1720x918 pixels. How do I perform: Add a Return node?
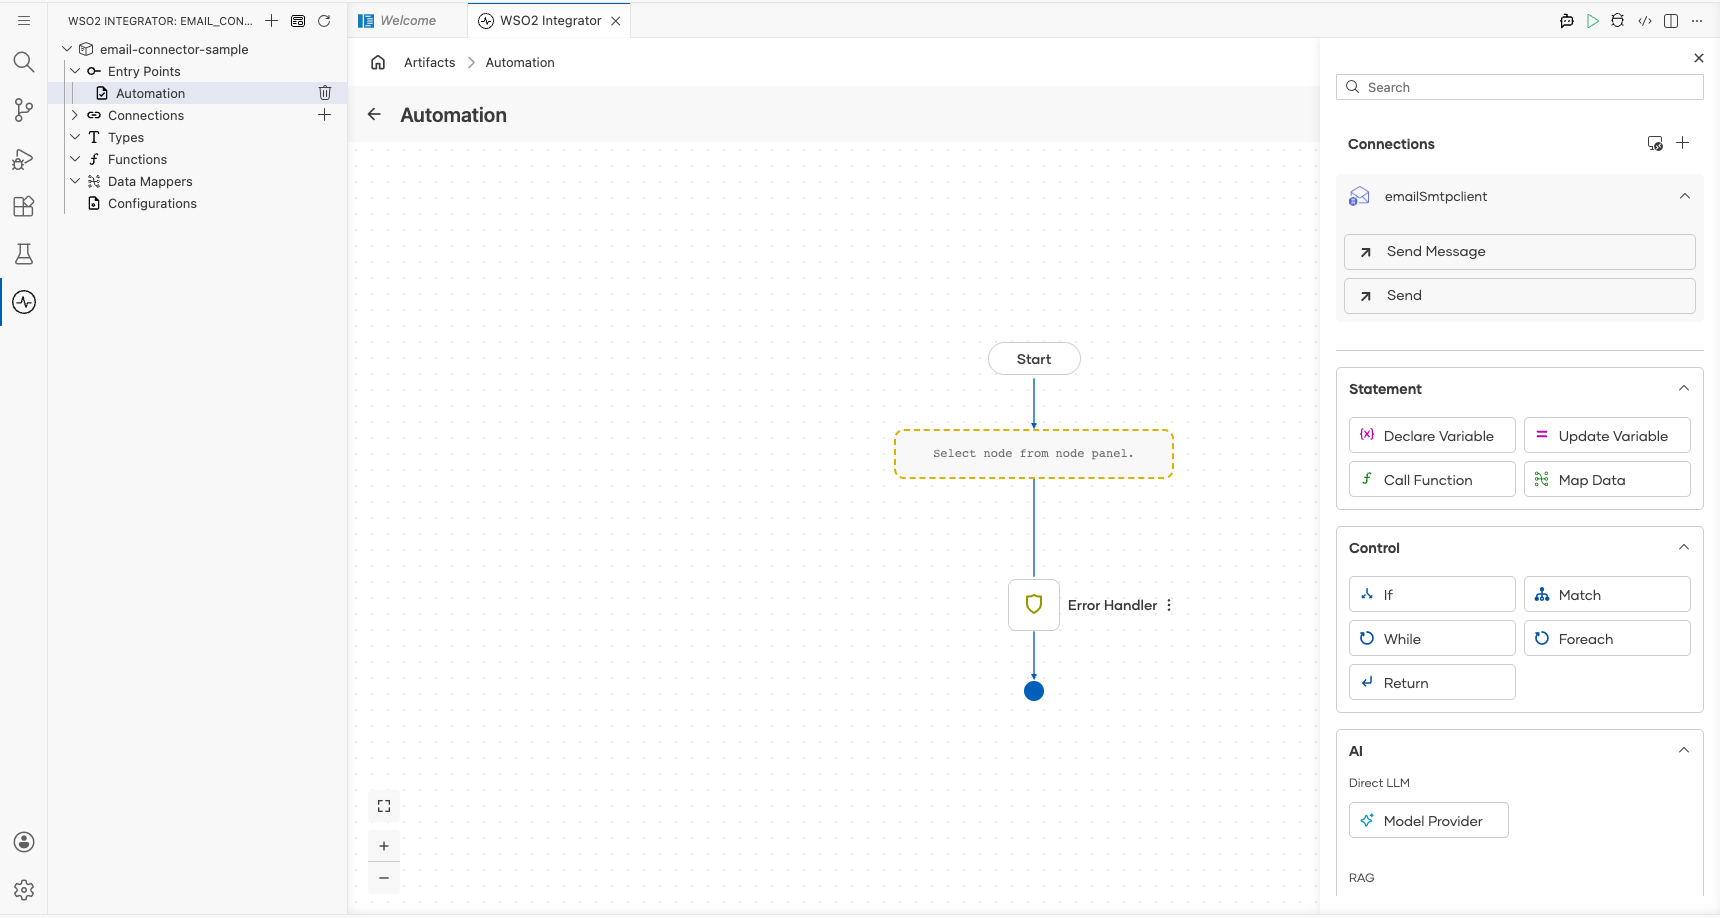click(x=1432, y=682)
